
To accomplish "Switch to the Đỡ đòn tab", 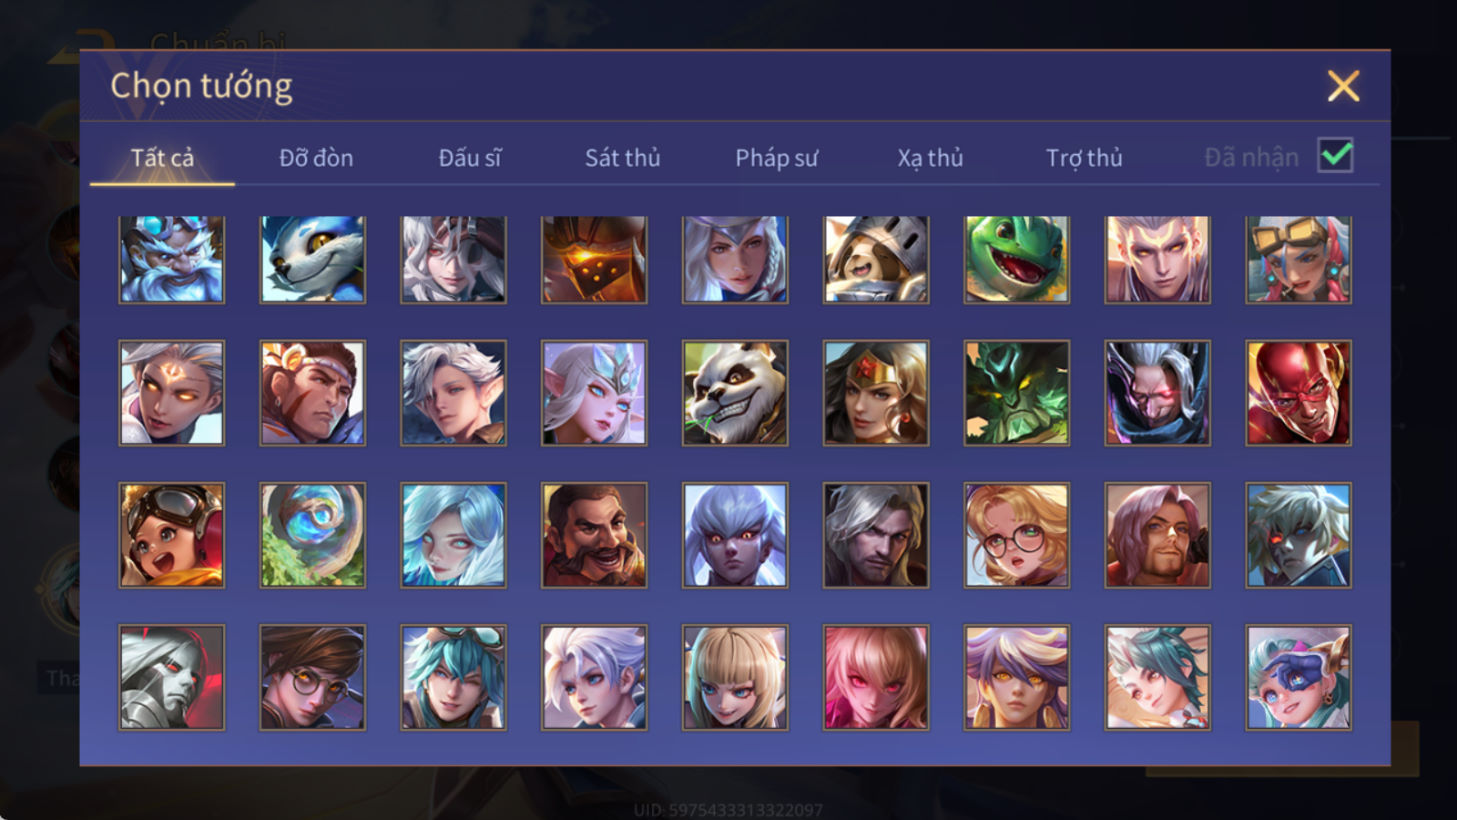I will [316, 158].
